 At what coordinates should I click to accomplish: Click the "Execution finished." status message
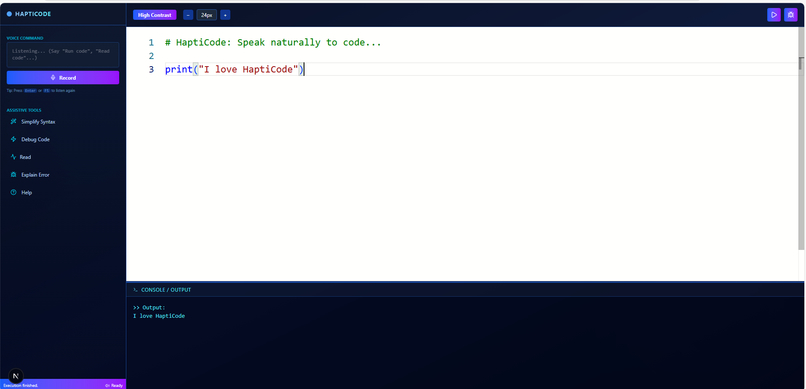[x=21, y=385]
